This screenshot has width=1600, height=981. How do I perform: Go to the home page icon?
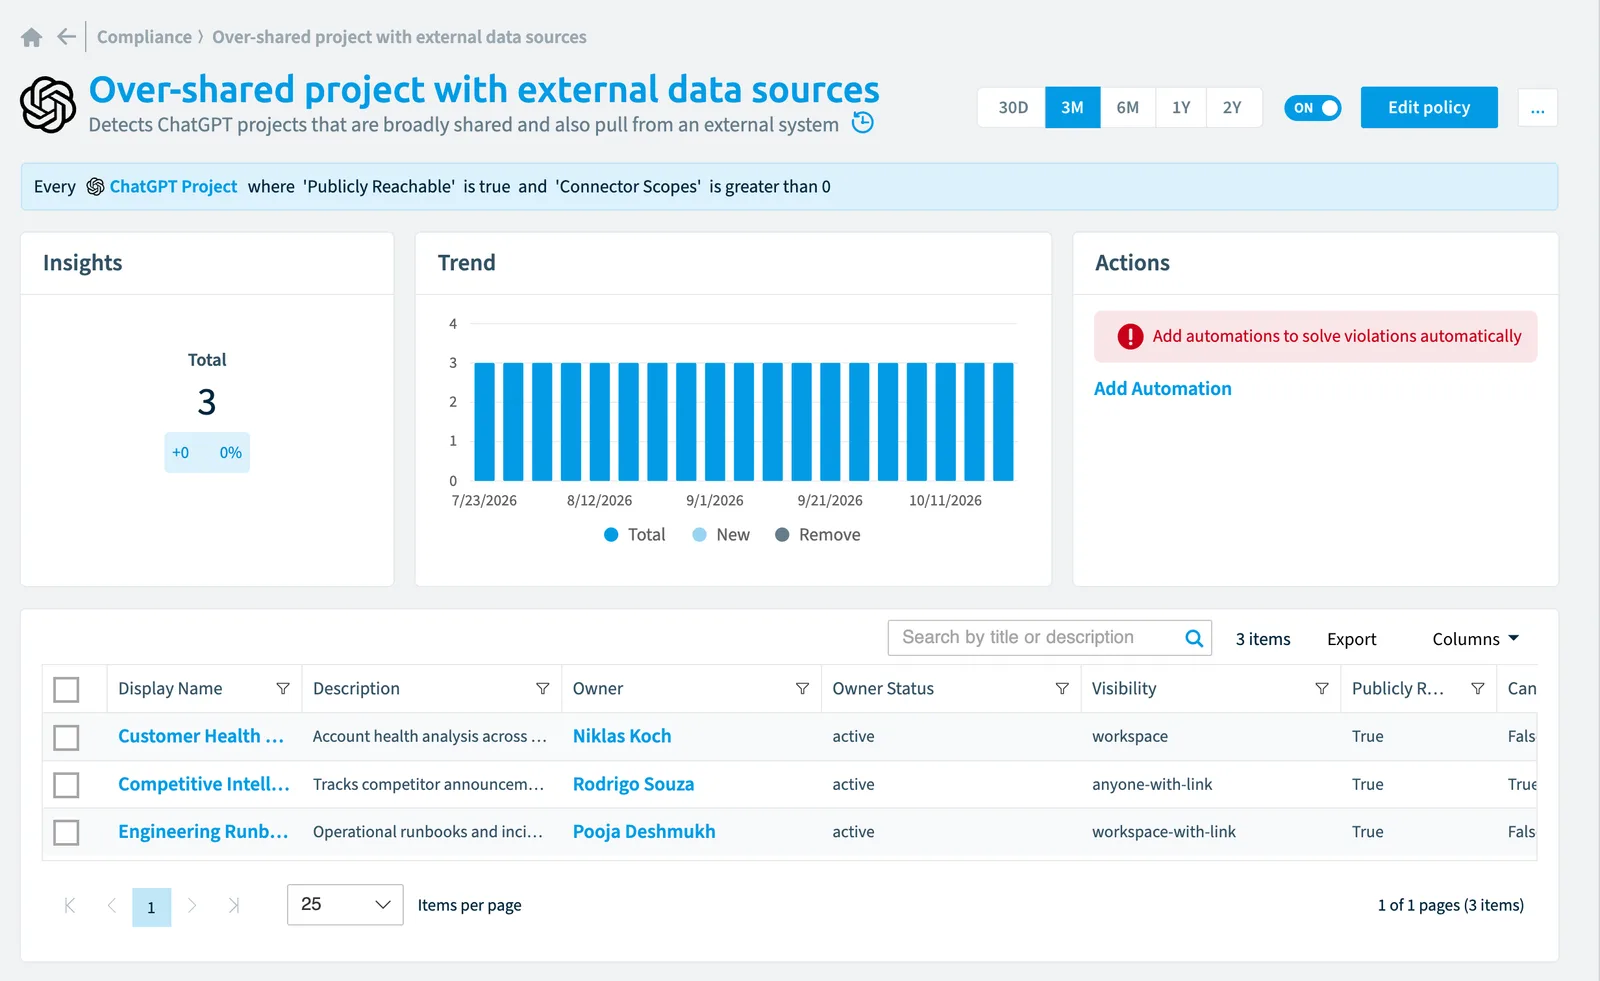[32, 37]
